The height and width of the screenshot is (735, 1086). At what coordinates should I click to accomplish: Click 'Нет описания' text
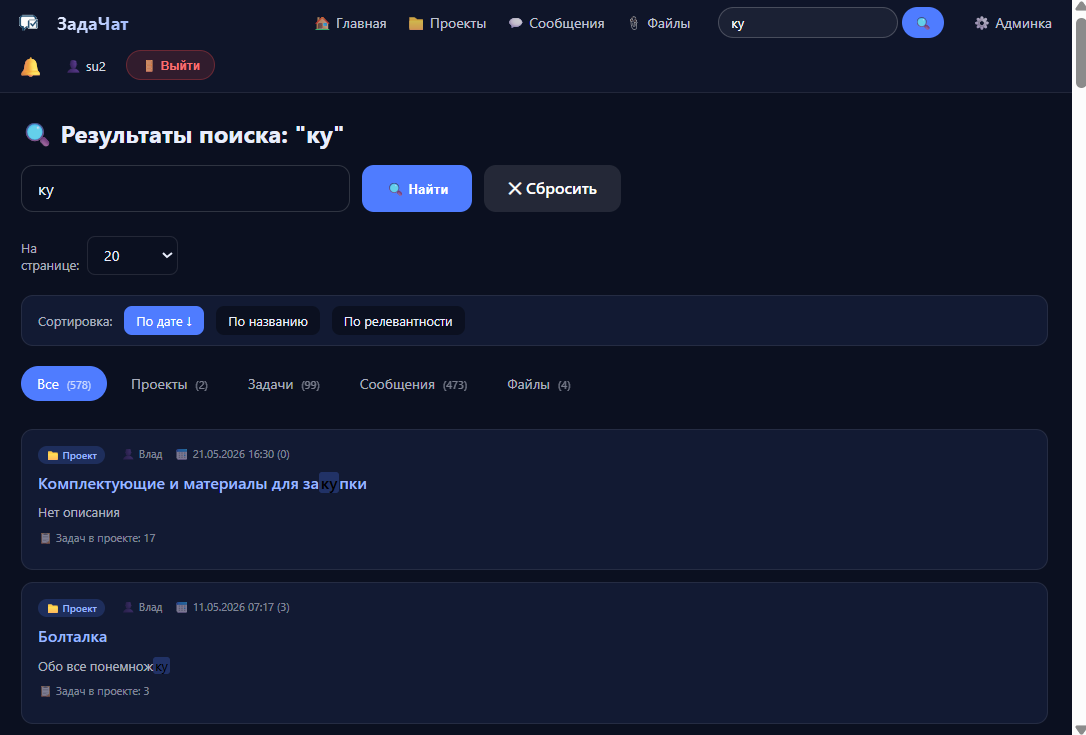click(79, 513)
